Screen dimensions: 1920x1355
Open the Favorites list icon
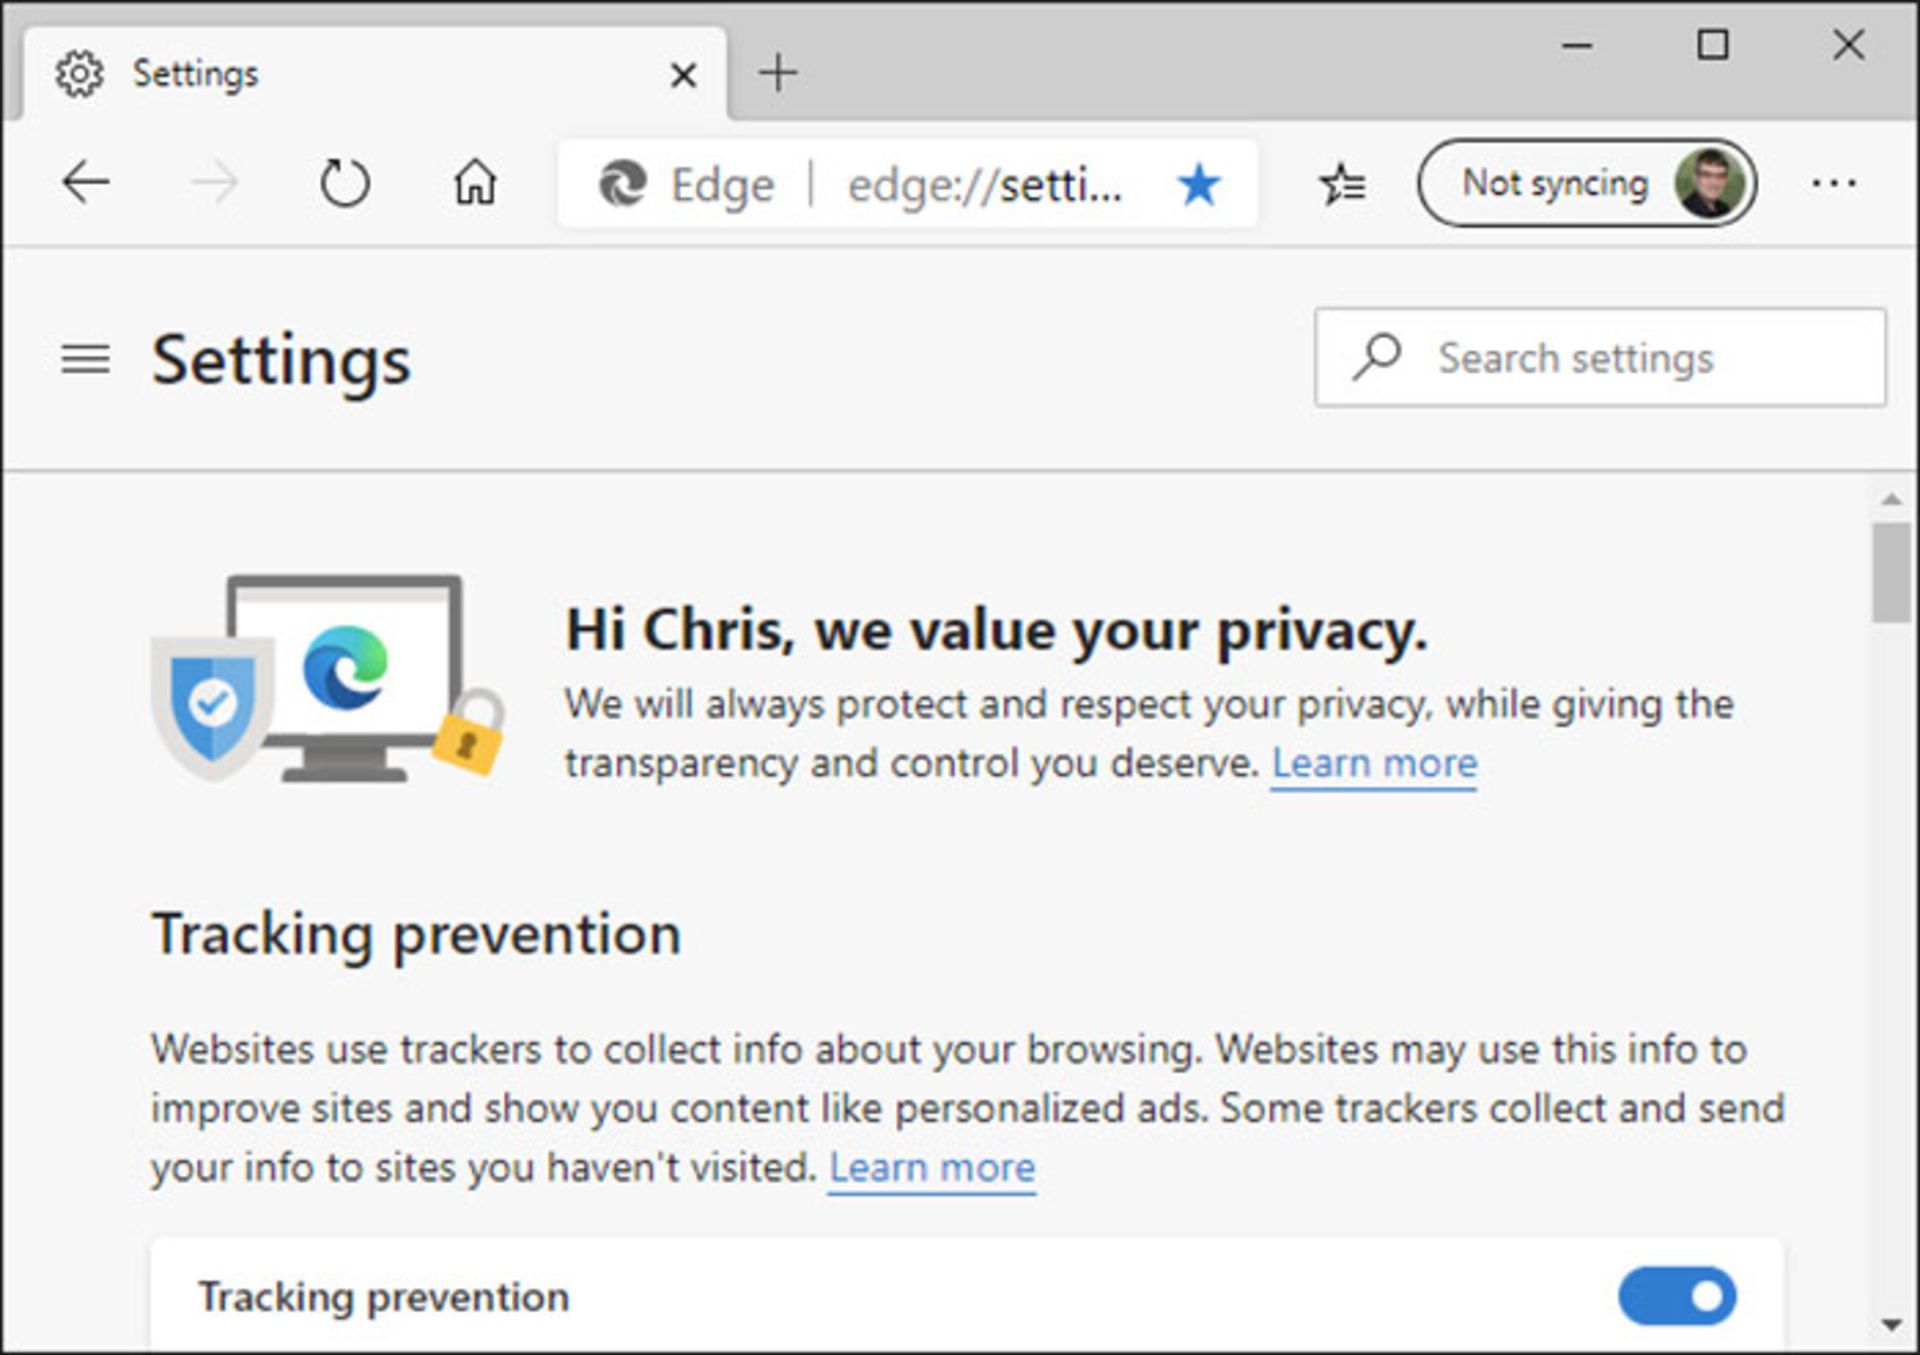coord(1341,185)
